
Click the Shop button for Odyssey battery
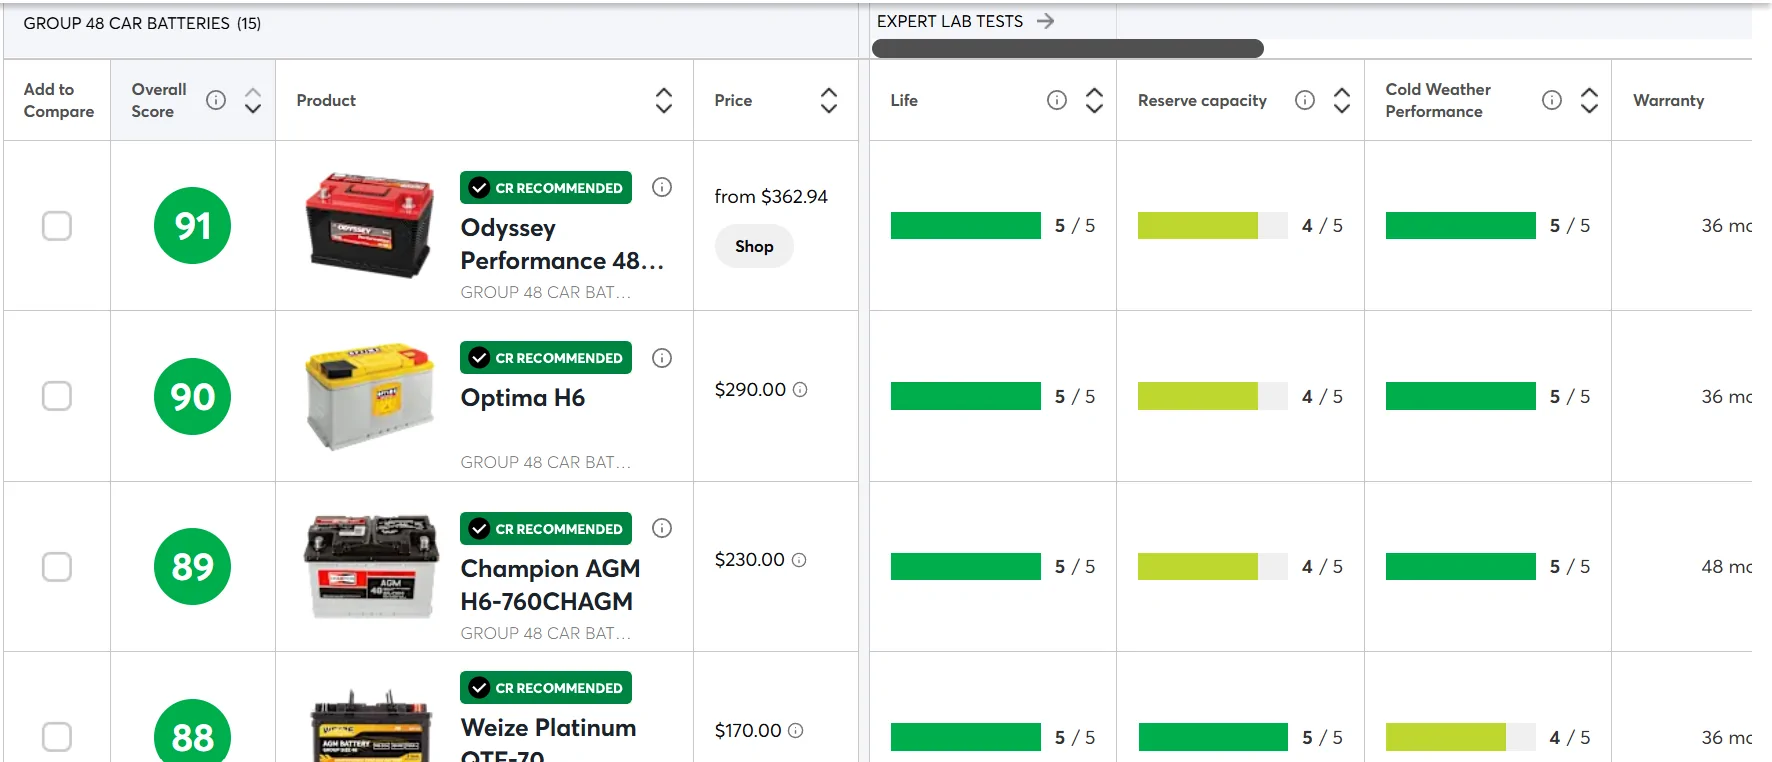754,246
